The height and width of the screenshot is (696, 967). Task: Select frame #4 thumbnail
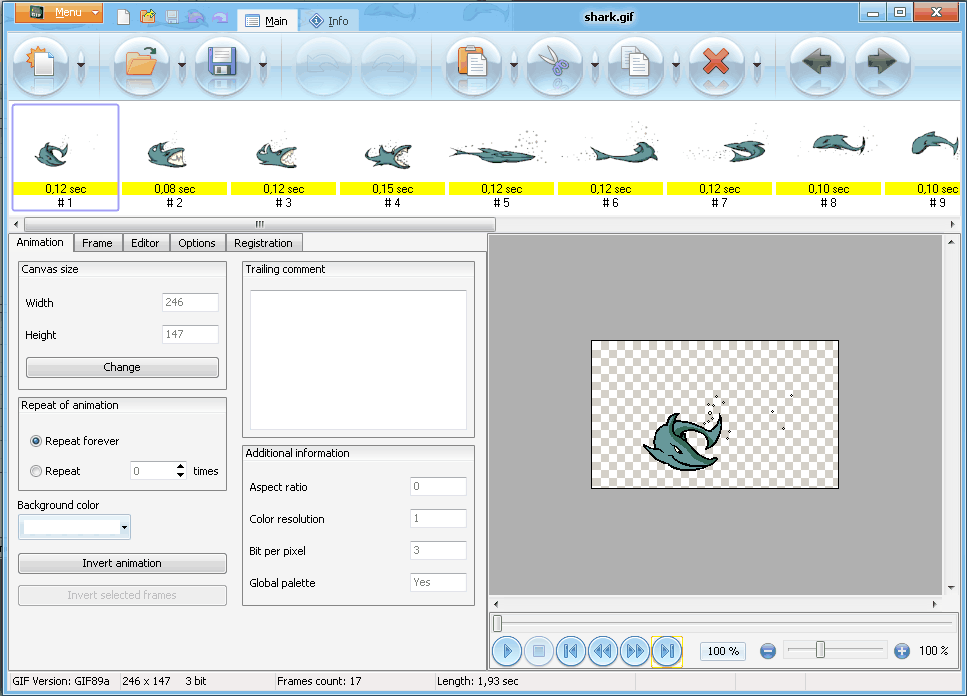point(393,157)
